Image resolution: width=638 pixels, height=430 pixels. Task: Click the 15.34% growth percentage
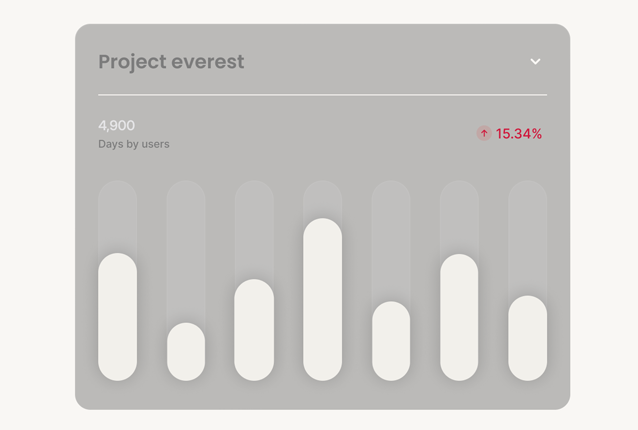click(519, 134)
